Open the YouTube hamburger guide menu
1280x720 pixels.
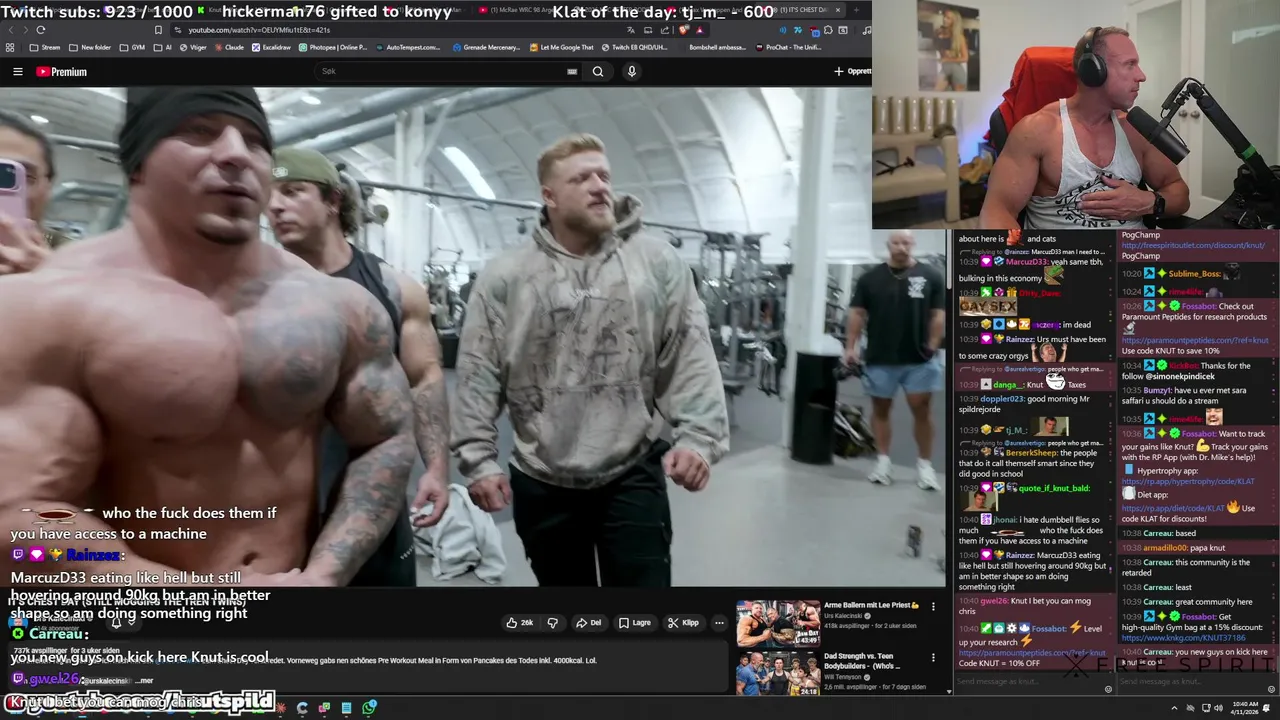coord(18,71)
